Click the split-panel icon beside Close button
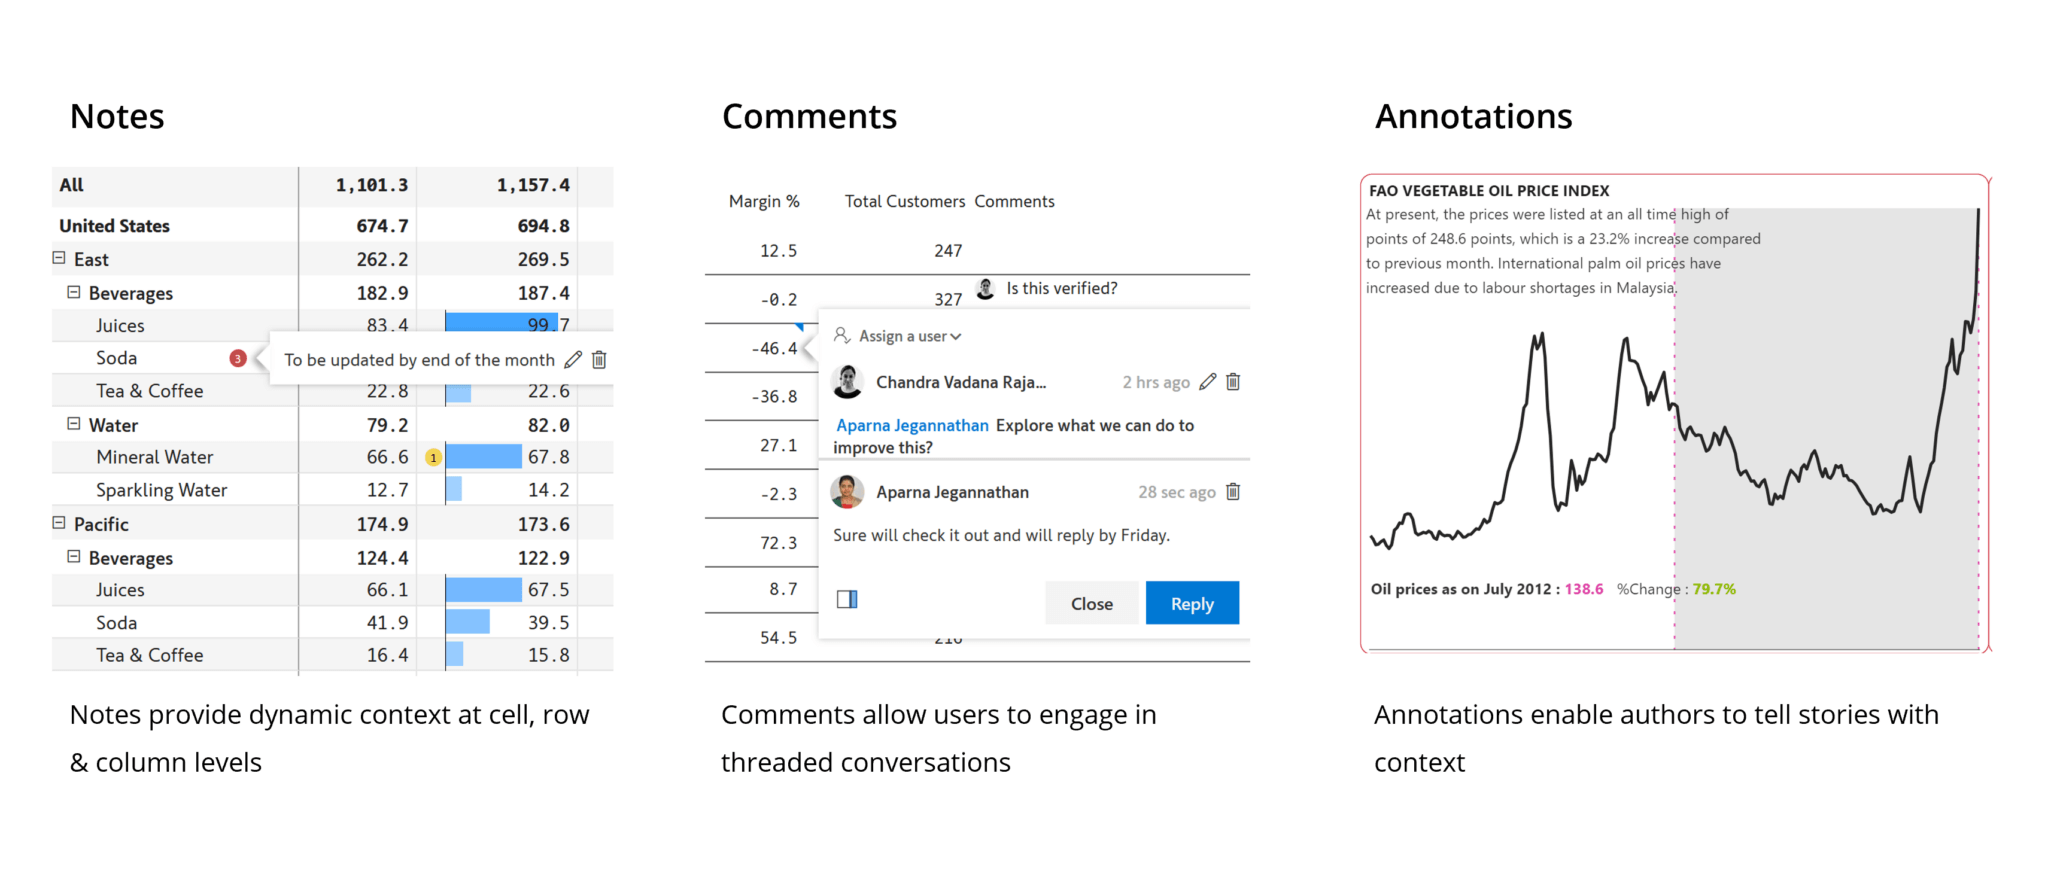Viewport: 2048px width, 874px height. [847, 598]
